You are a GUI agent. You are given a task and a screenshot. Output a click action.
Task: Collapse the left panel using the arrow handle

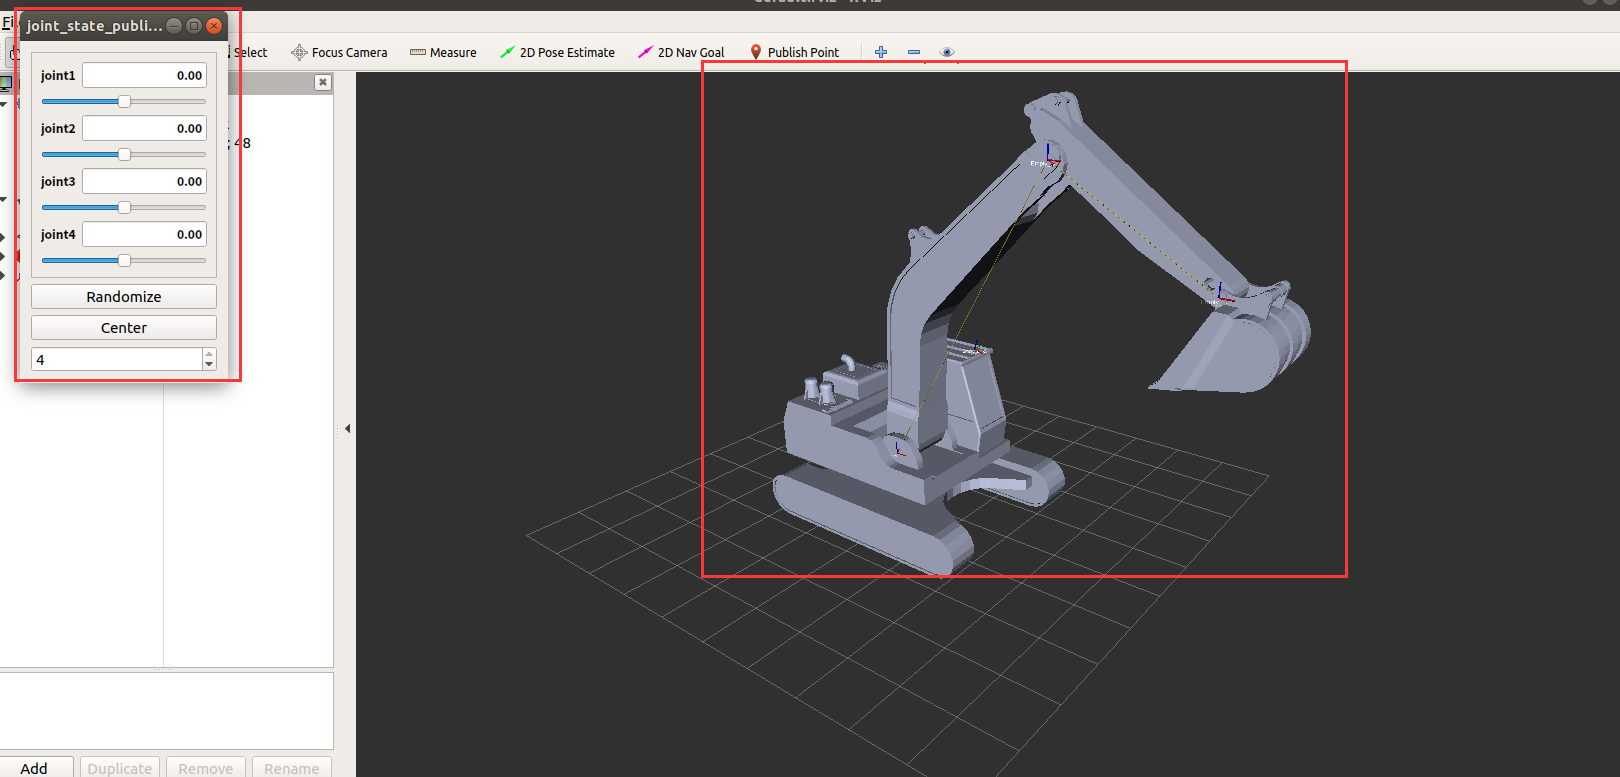pyautogui.click(x=347, y=428)
